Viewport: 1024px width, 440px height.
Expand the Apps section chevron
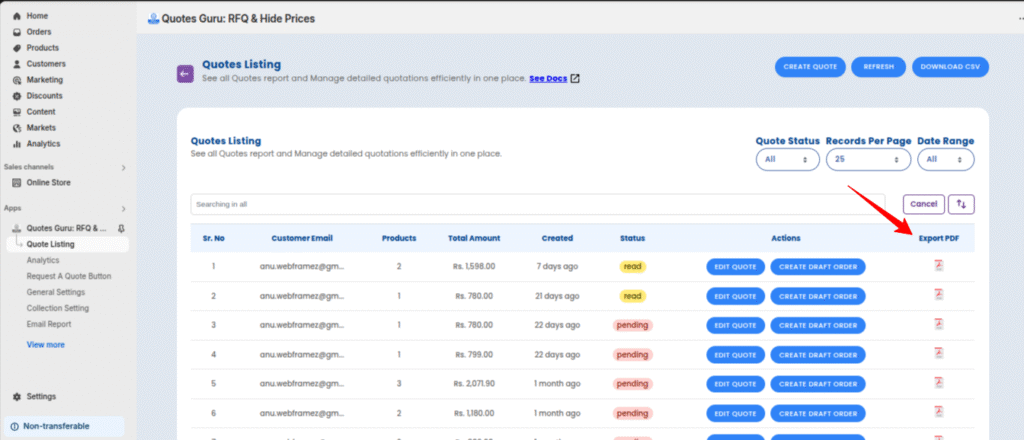123,209
